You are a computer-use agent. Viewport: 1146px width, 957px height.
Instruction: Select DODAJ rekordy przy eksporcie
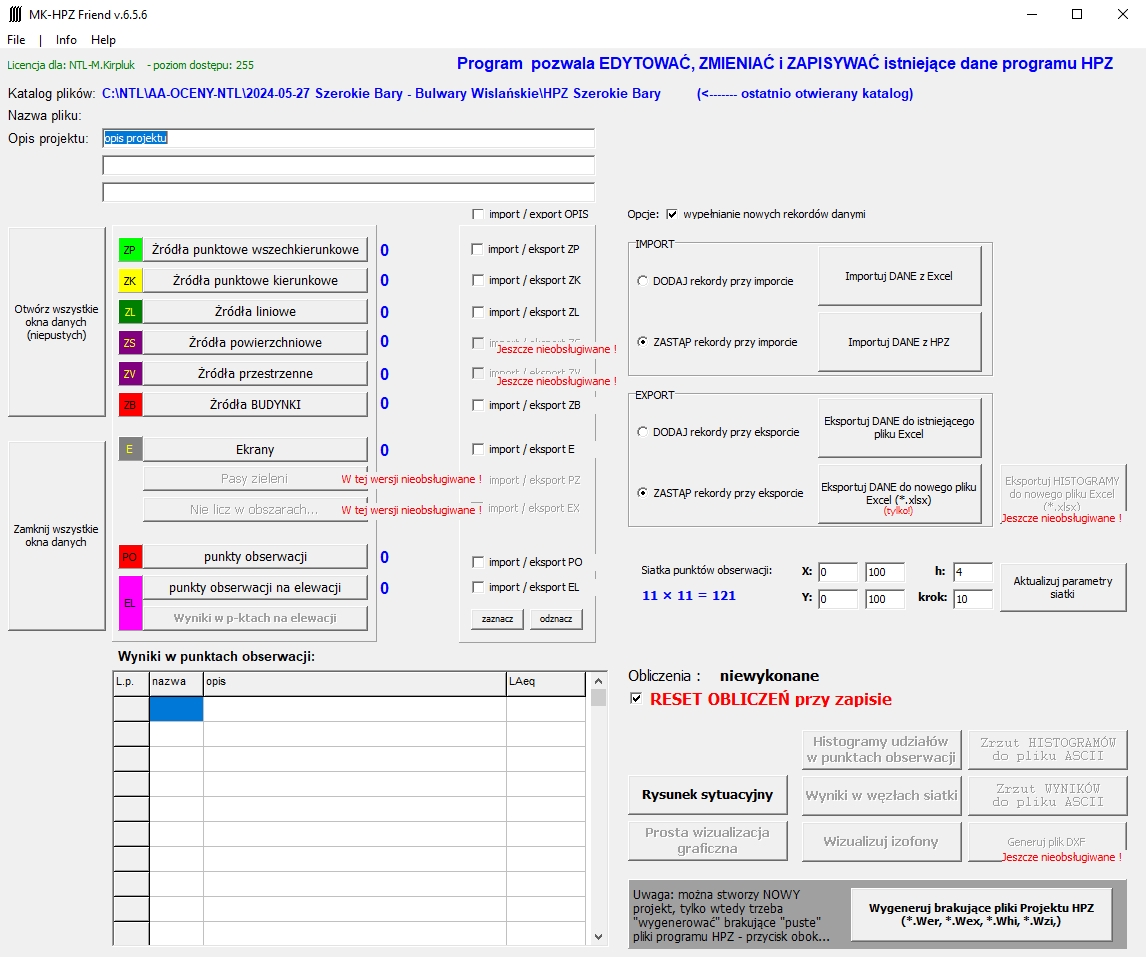click(642, 432)
